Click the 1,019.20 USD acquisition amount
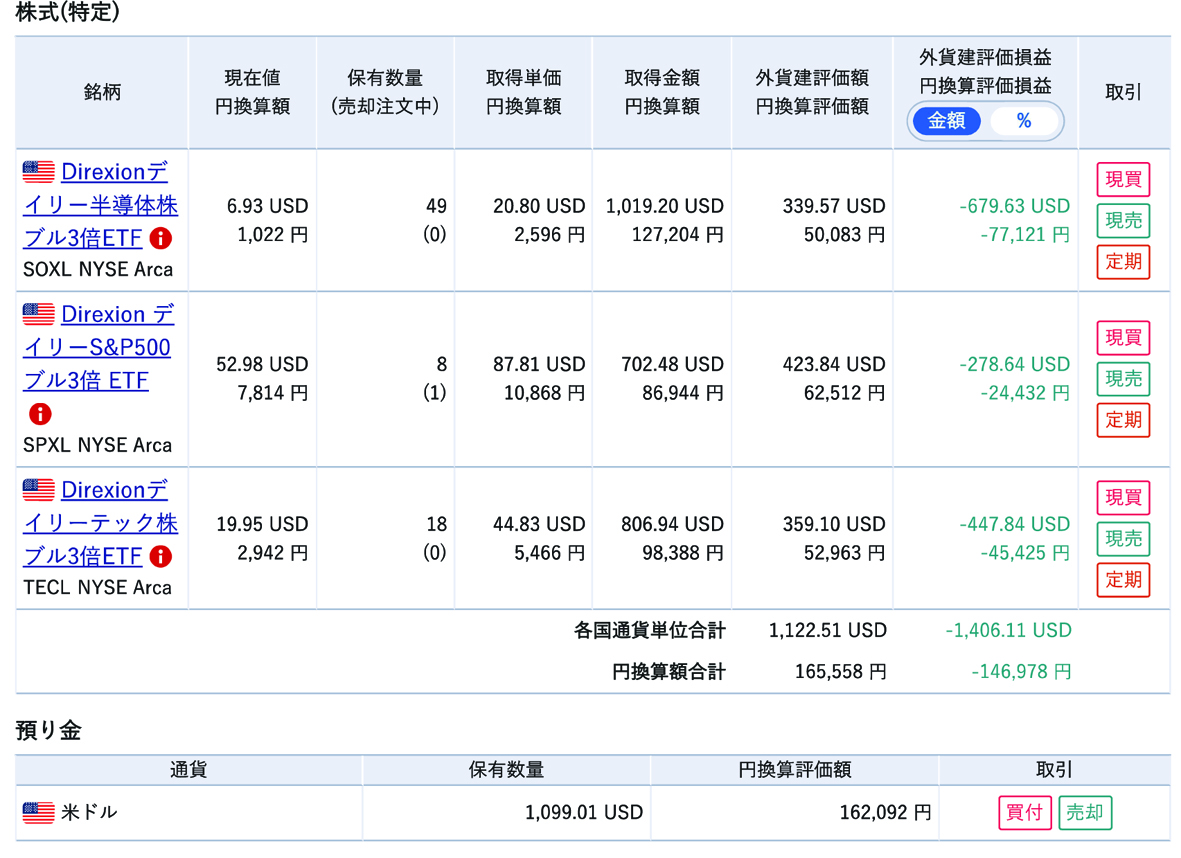1181x858 pixels. [664, 206]
